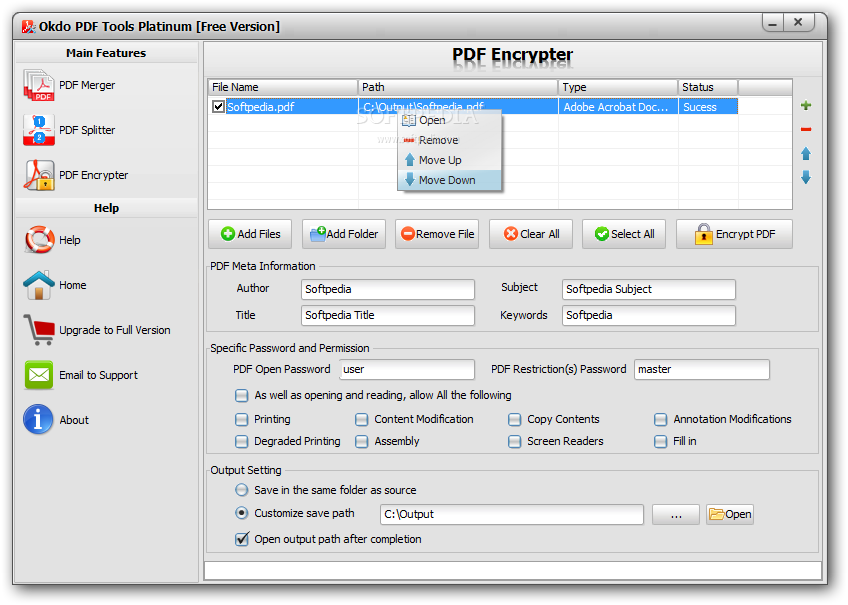Click the Email to Support envelope icon
848x605 pixels.
(38, 375)
